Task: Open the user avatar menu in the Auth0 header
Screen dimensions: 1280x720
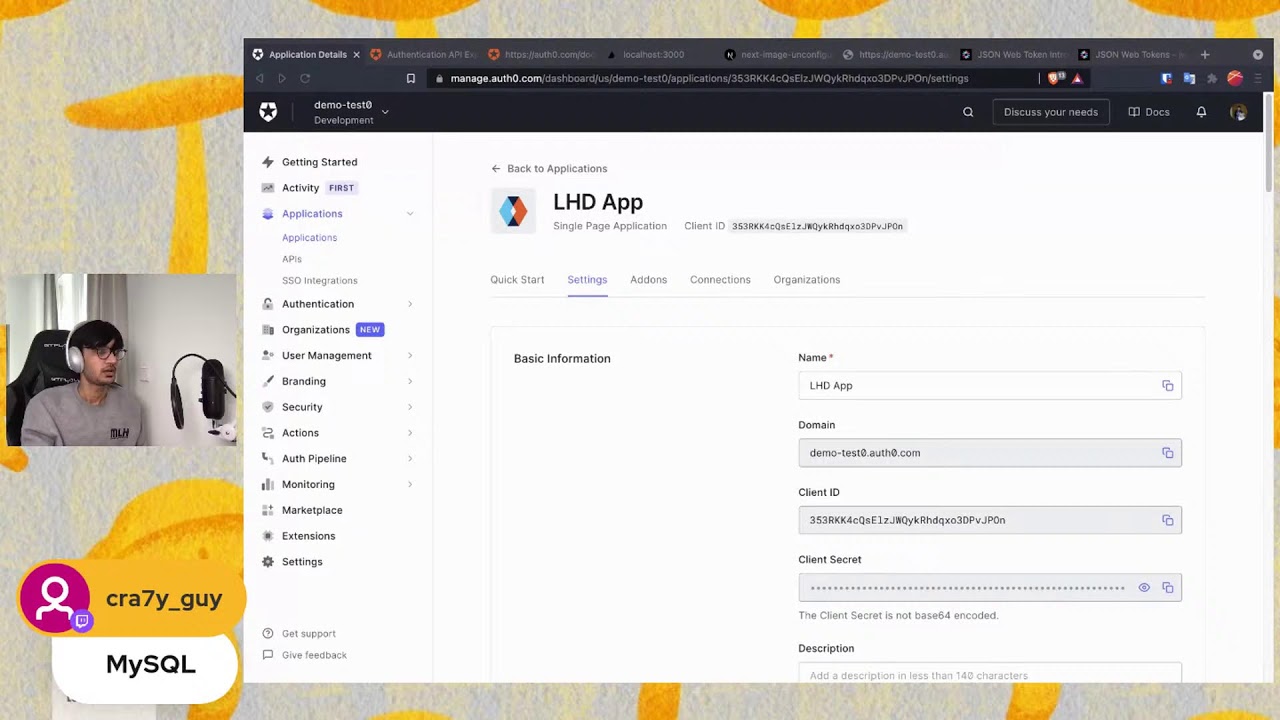Action: [x=1238, y=112]
